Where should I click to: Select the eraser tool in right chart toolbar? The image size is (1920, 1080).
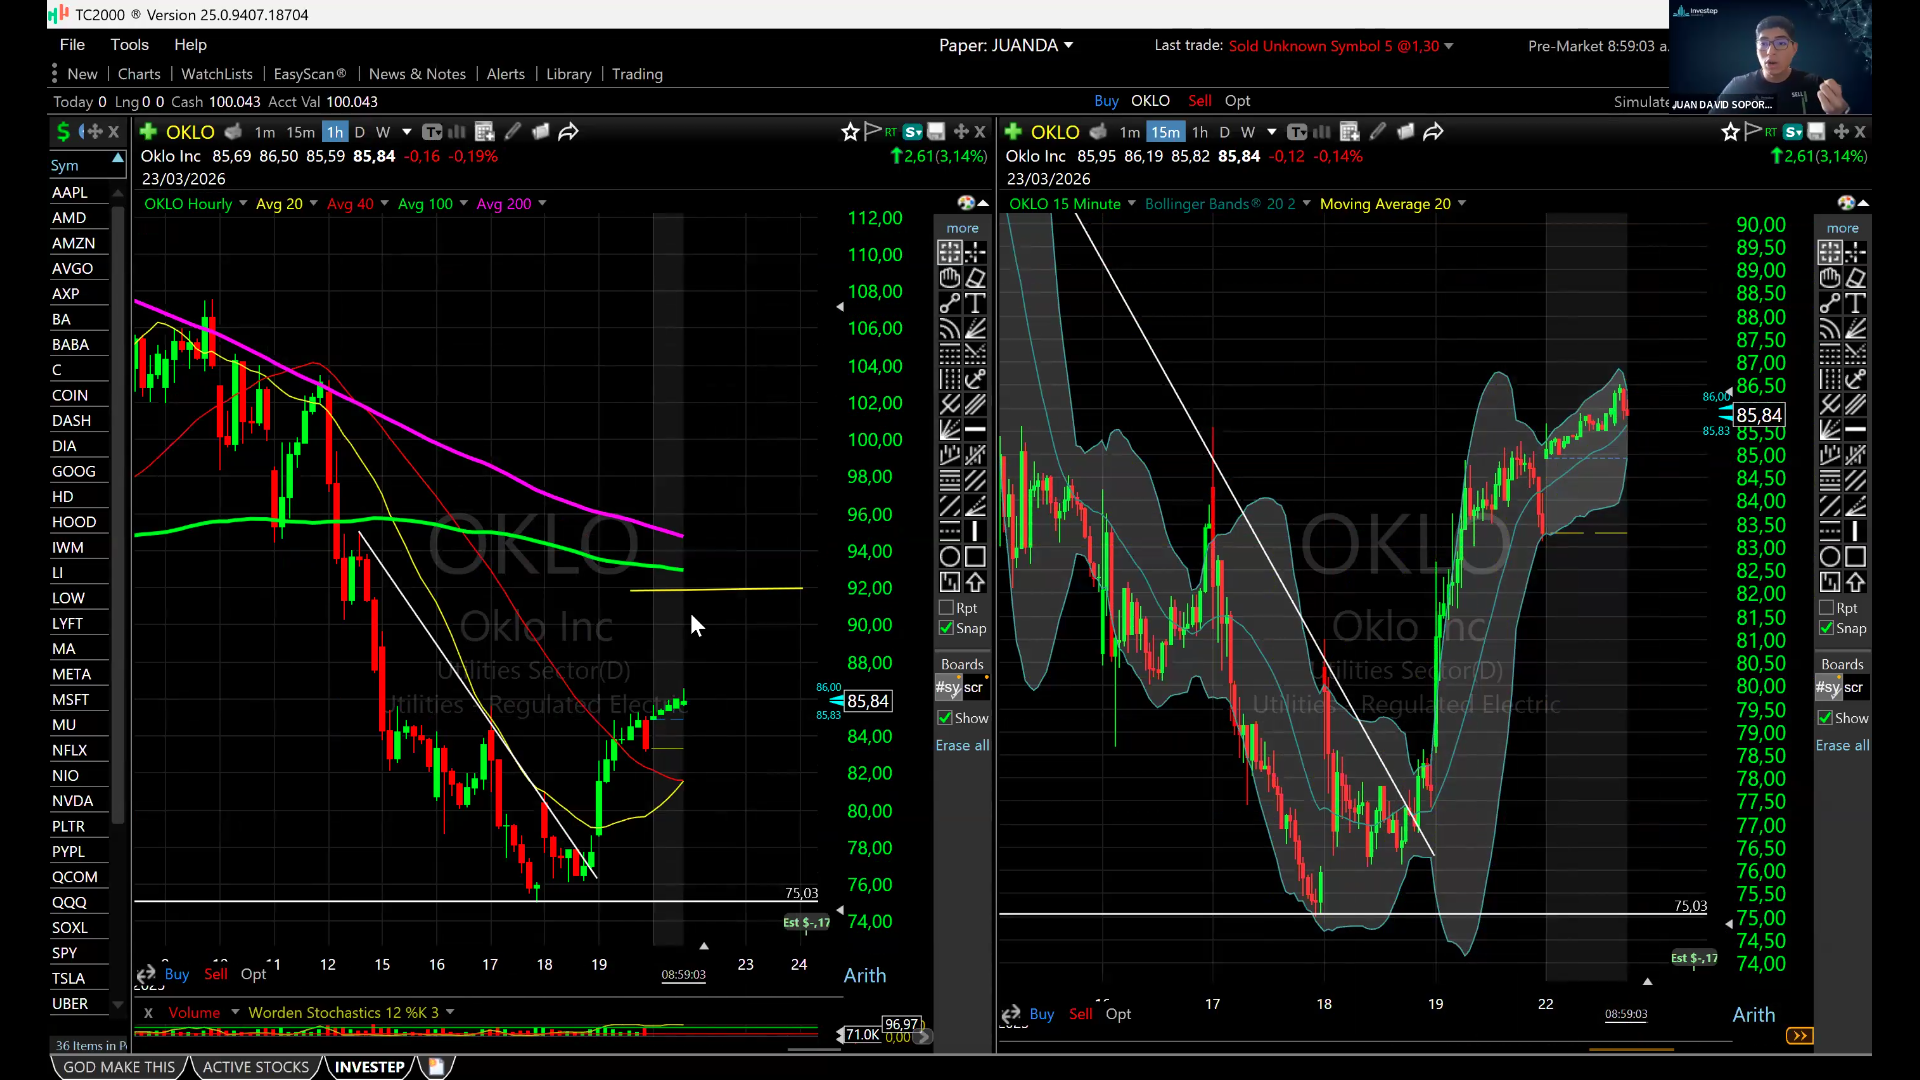[x=1856, y=278]
